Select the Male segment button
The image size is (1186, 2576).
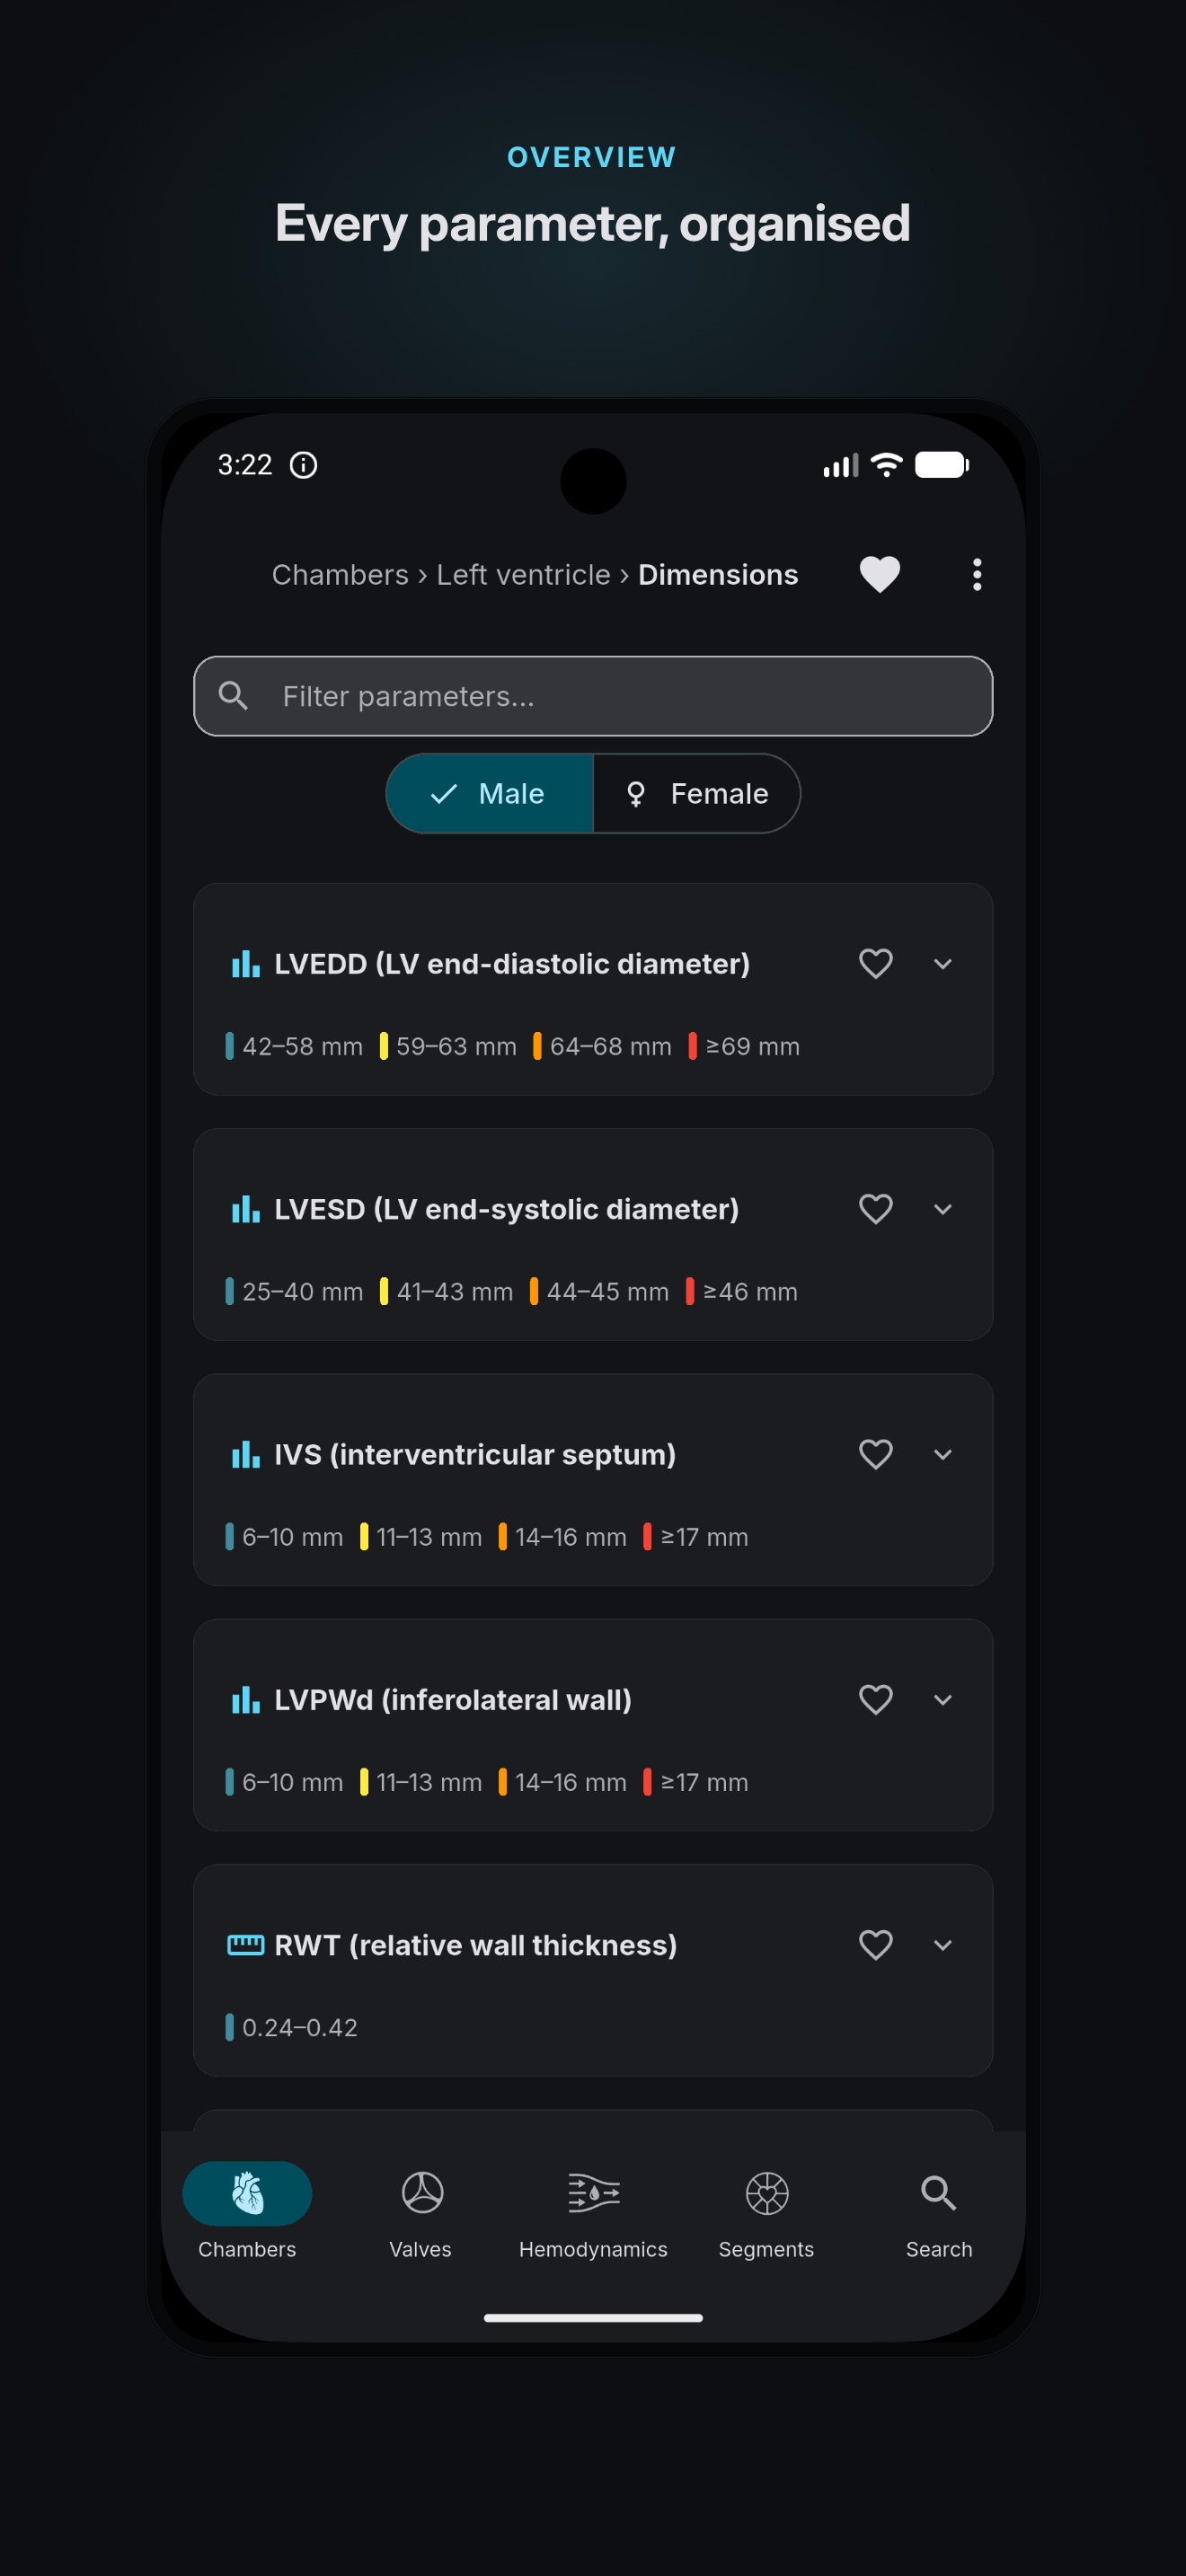[490, 794]
